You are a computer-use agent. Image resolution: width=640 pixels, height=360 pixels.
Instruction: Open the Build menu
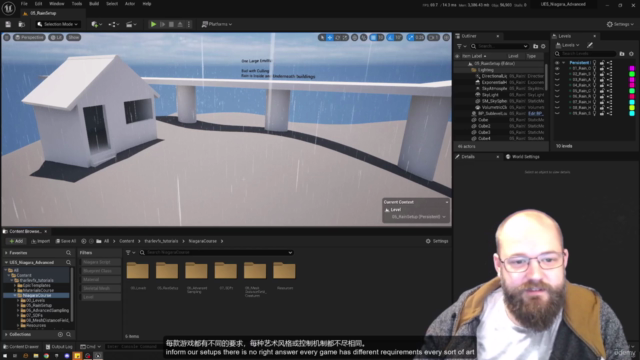(94, 4)
